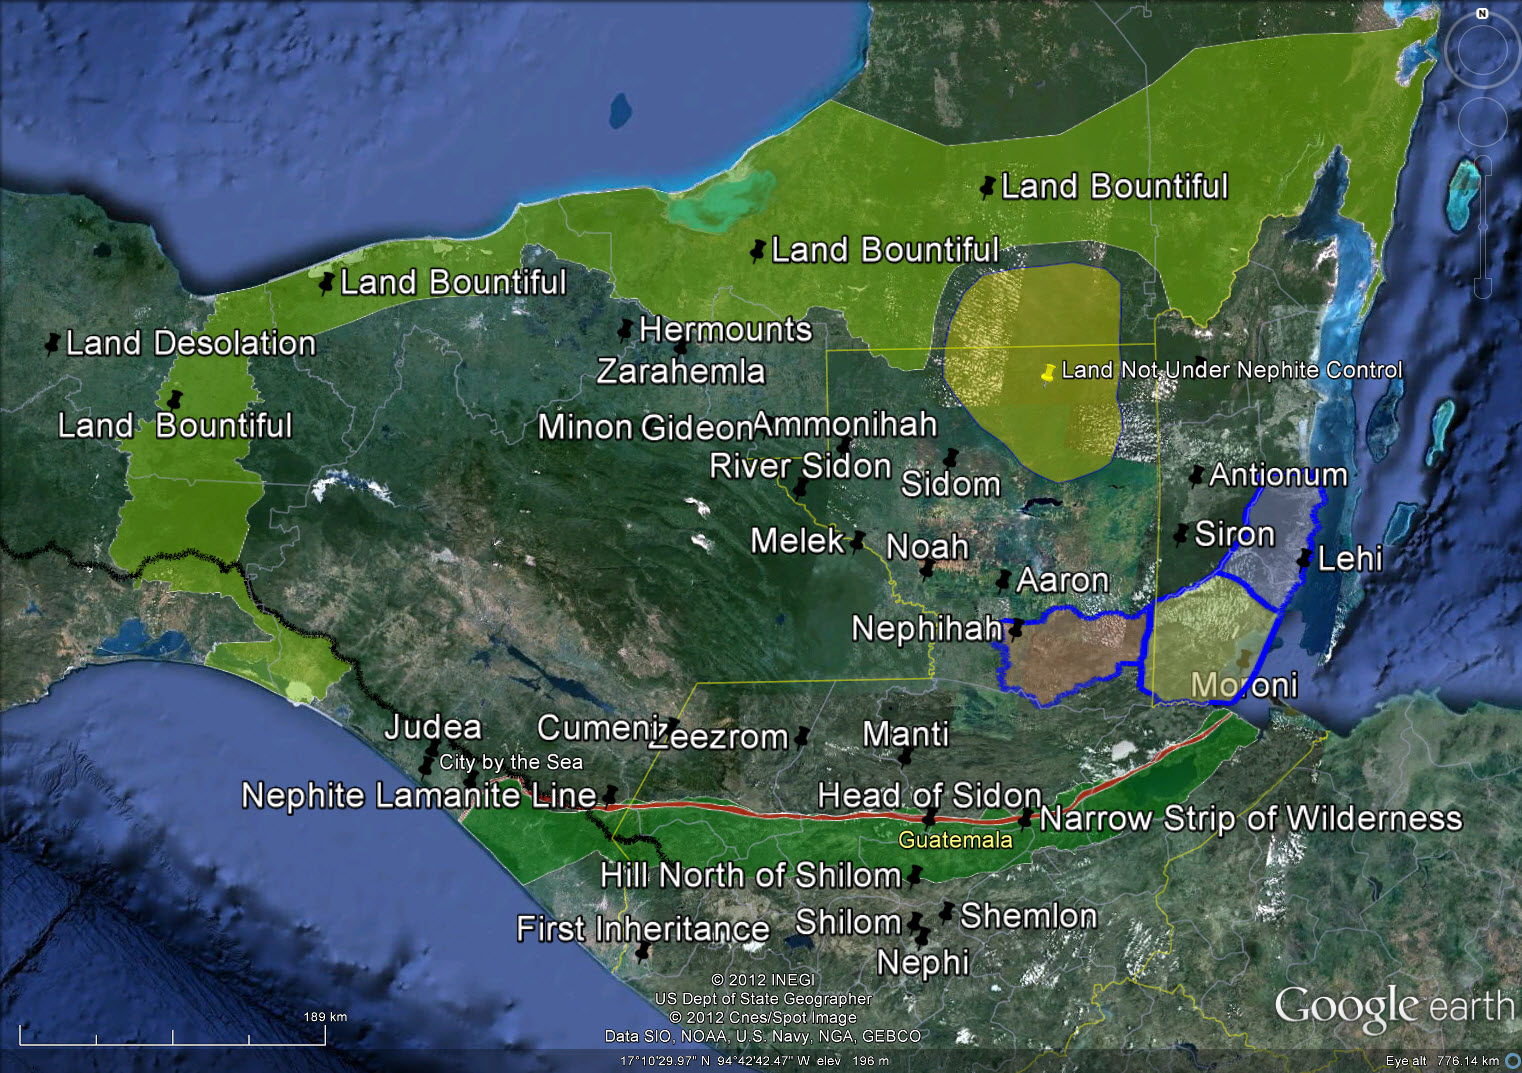Click the Nephihah pushpin

[1016, 629]
